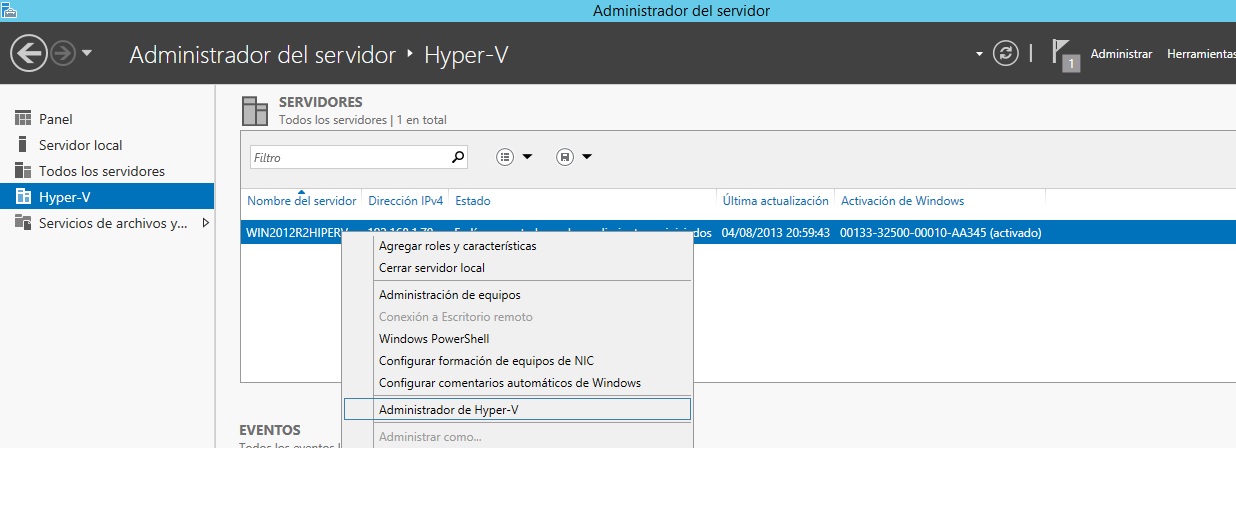Click the back navigation arrow
1236x517 pixels.
click(30, 53)
